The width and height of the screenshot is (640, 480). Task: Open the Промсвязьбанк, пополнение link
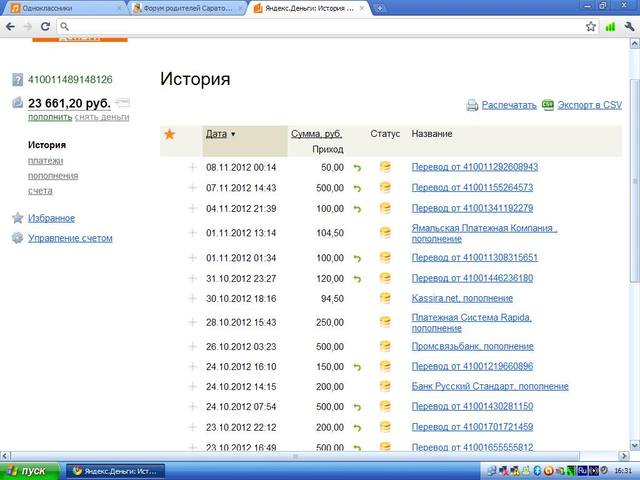(x=473, y=346)
